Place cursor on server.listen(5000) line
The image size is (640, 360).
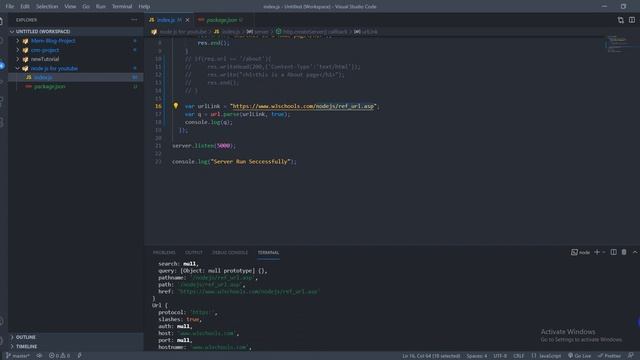tap(204, 146)
